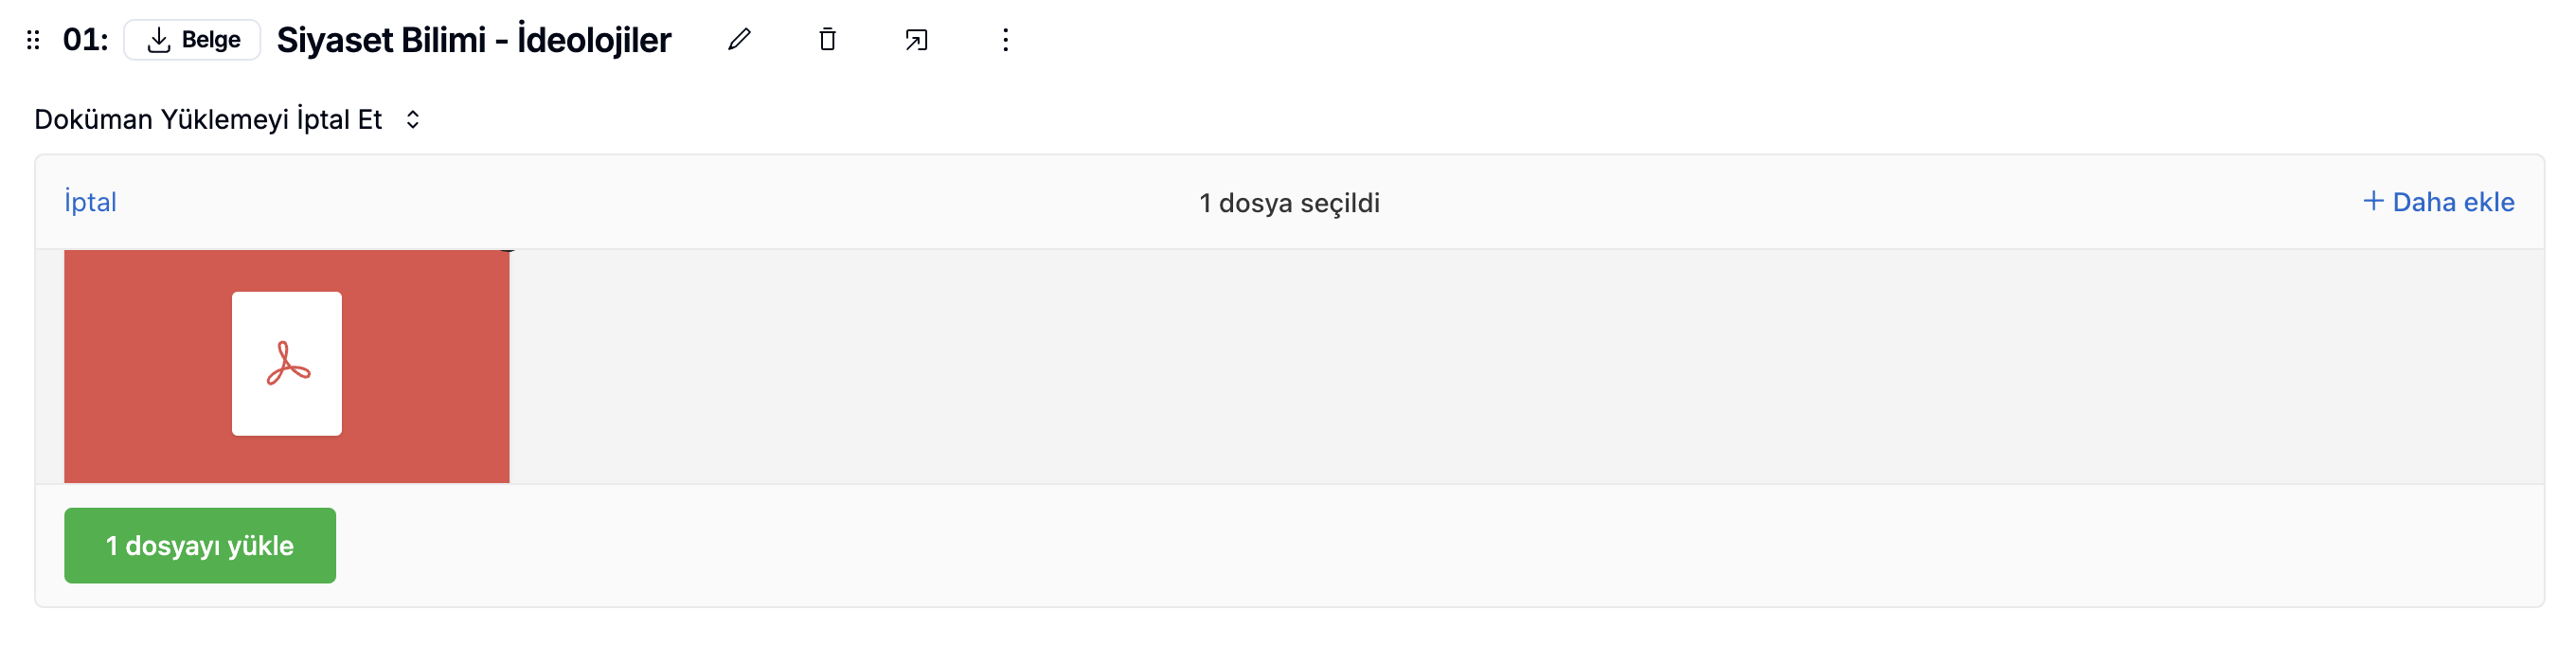Select the red PDF file thumbnail

click(287, 366)
